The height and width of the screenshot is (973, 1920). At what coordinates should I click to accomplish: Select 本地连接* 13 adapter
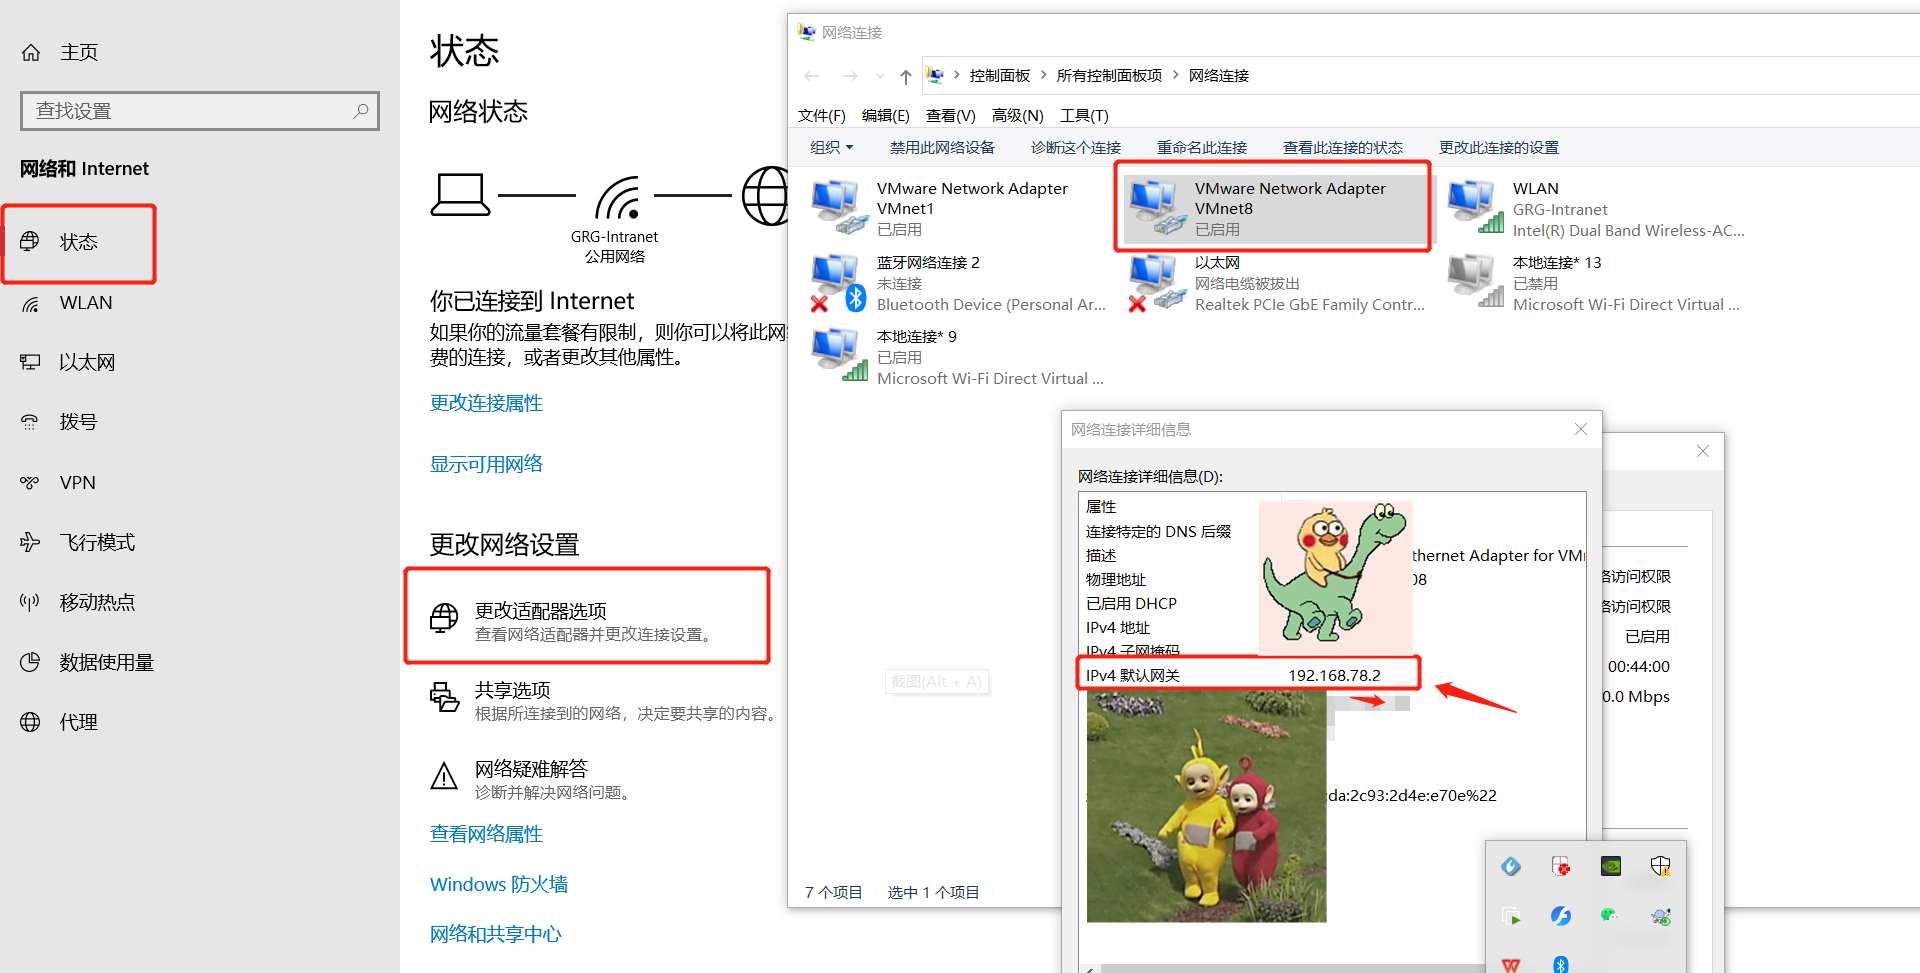tap(1596, 283)
